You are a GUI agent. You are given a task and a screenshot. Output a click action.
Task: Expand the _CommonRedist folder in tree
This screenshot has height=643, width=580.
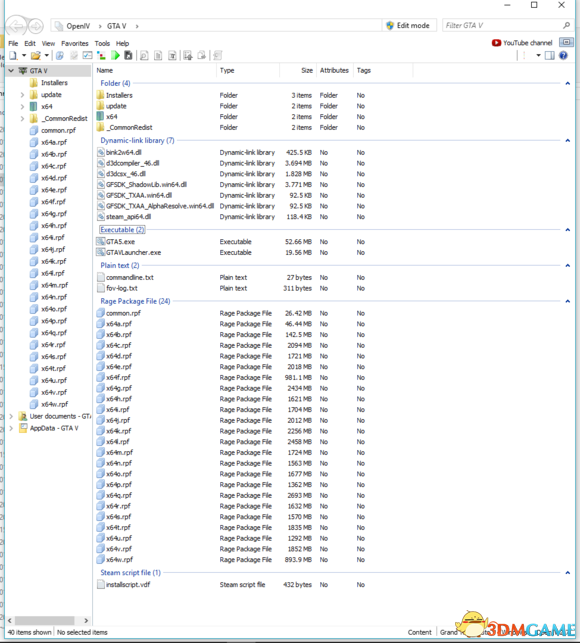click(22, 119)
